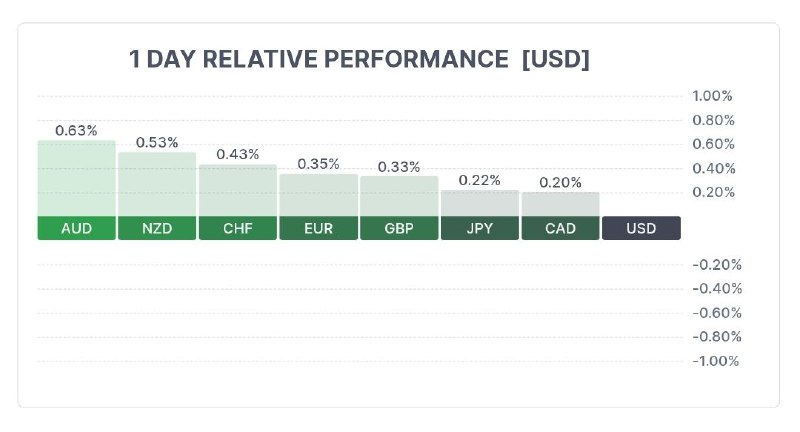Click the GBP currency label
Image resolution: width=800 pixels, height=432 pixels.
click(399, 228)
